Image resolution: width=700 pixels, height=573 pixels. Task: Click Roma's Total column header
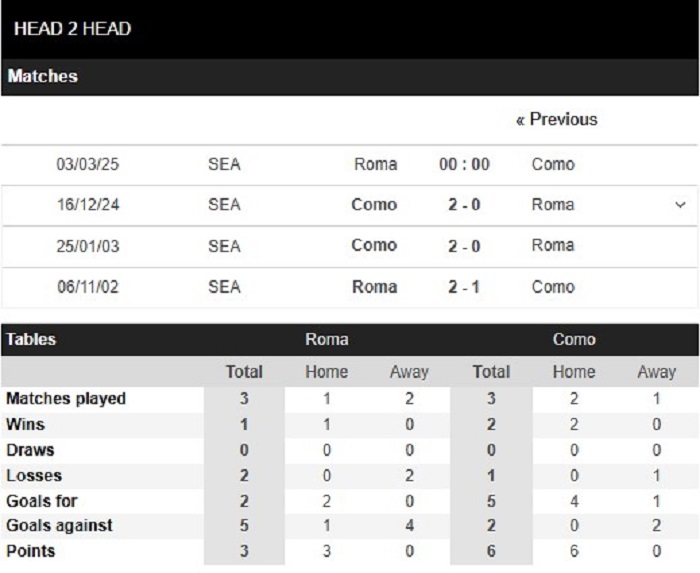click(x=244, y=372)
